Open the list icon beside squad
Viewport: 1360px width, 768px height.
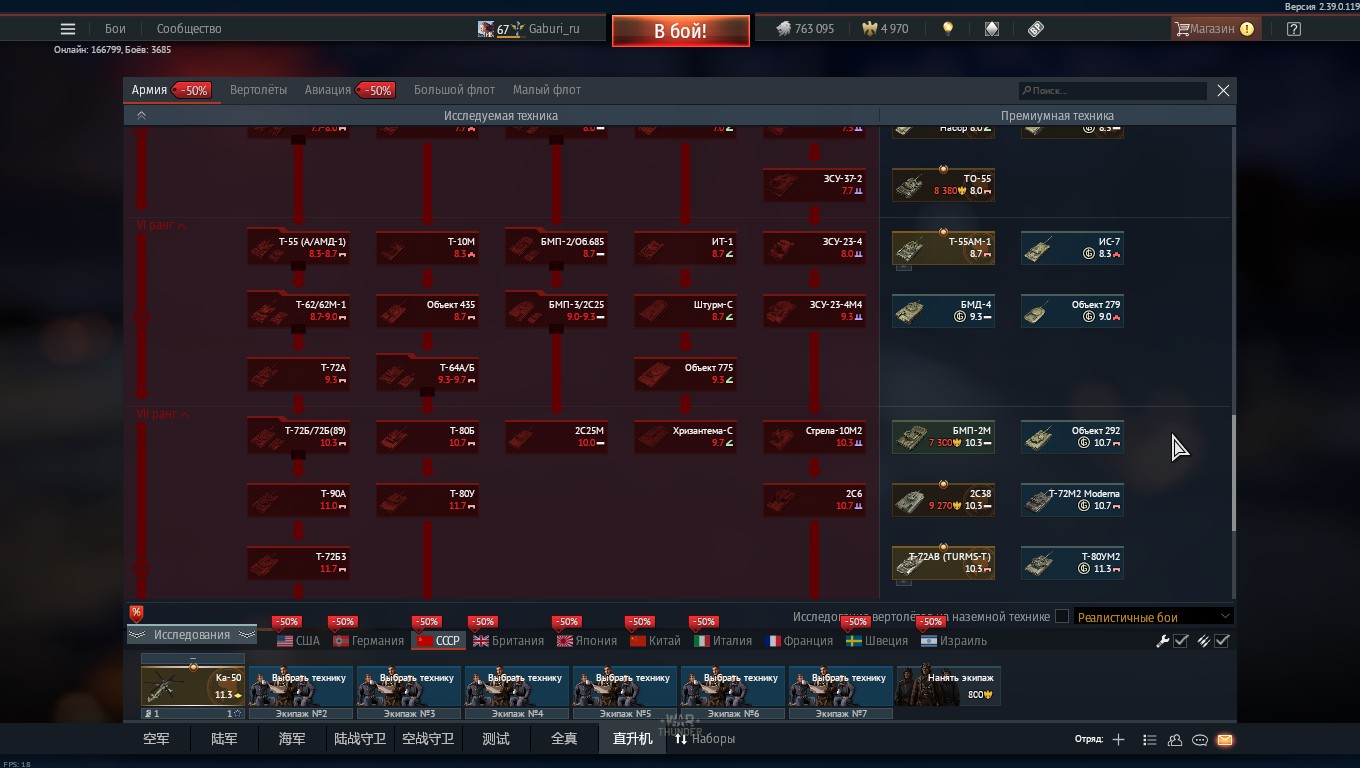pyautogui.click(x=1149, y=740)
